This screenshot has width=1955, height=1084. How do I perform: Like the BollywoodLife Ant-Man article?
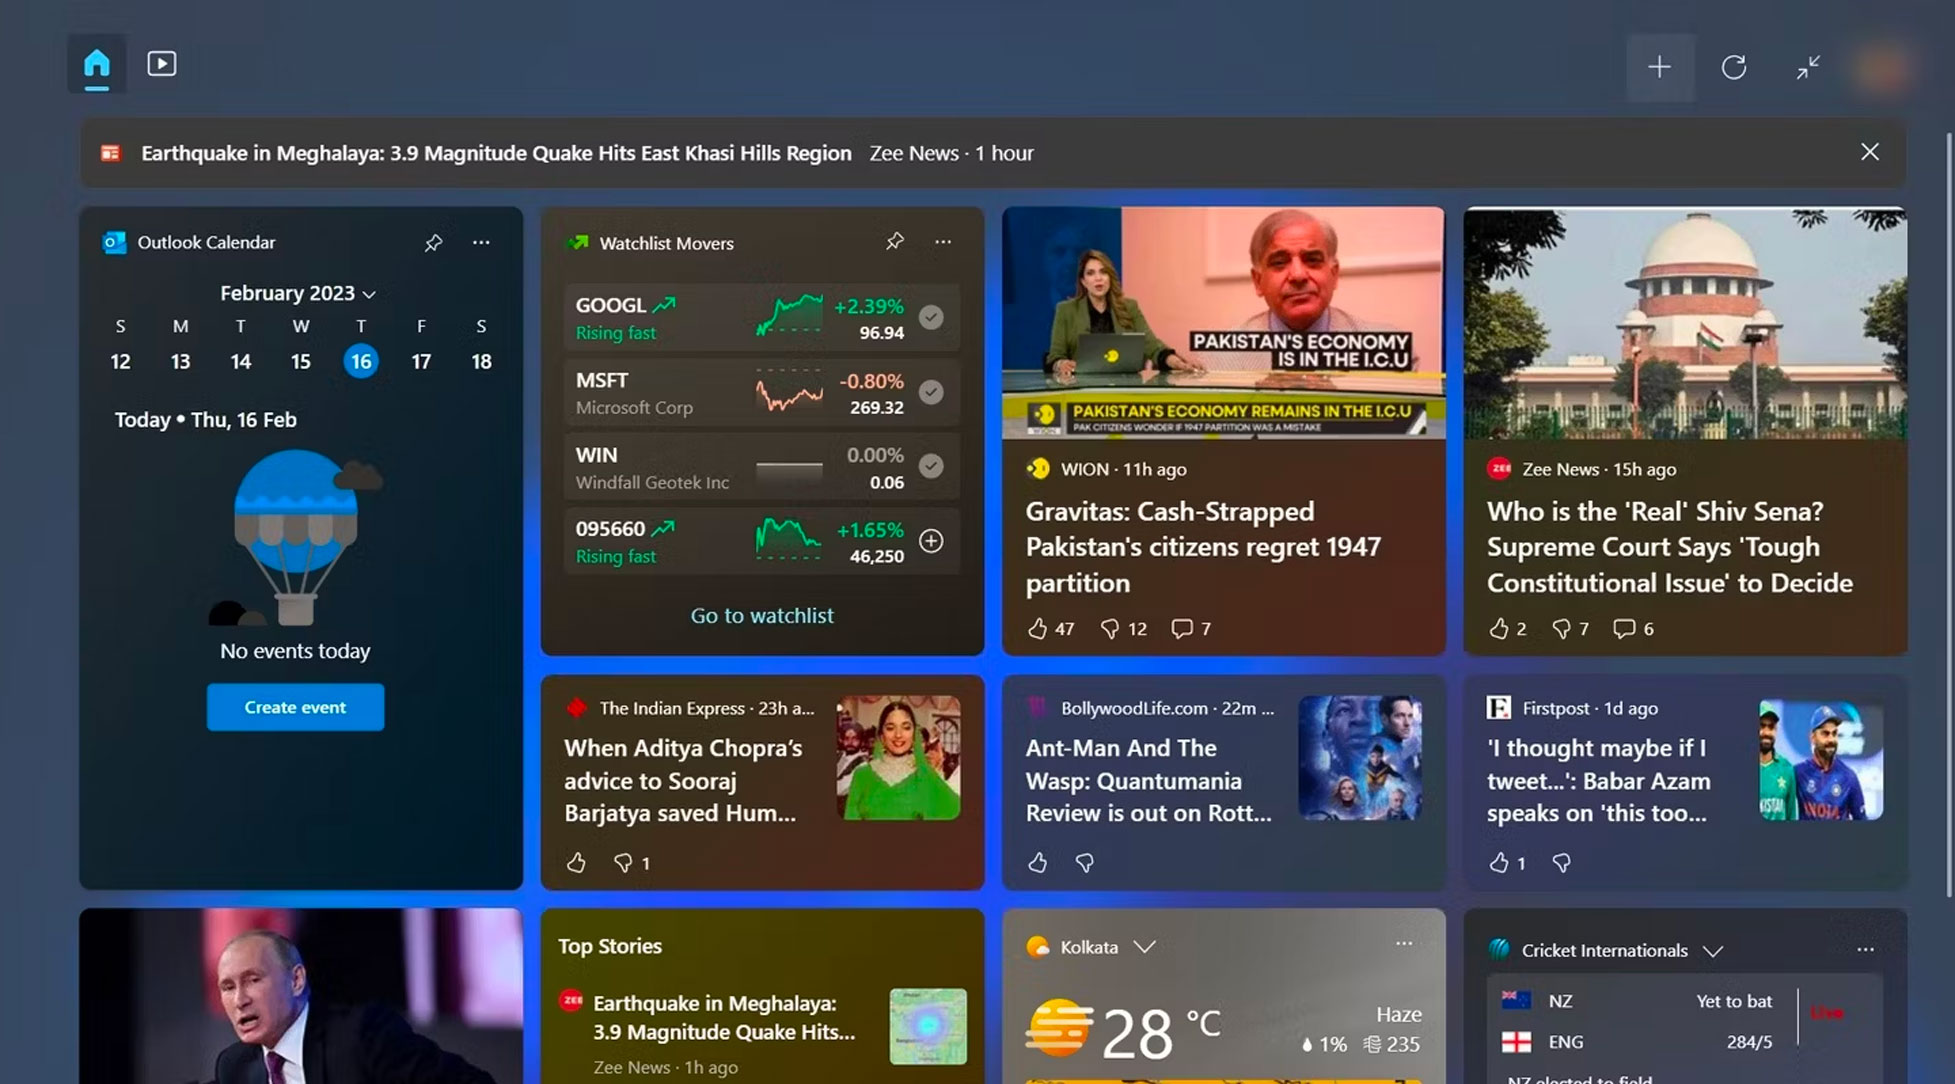coord(1038,863)
